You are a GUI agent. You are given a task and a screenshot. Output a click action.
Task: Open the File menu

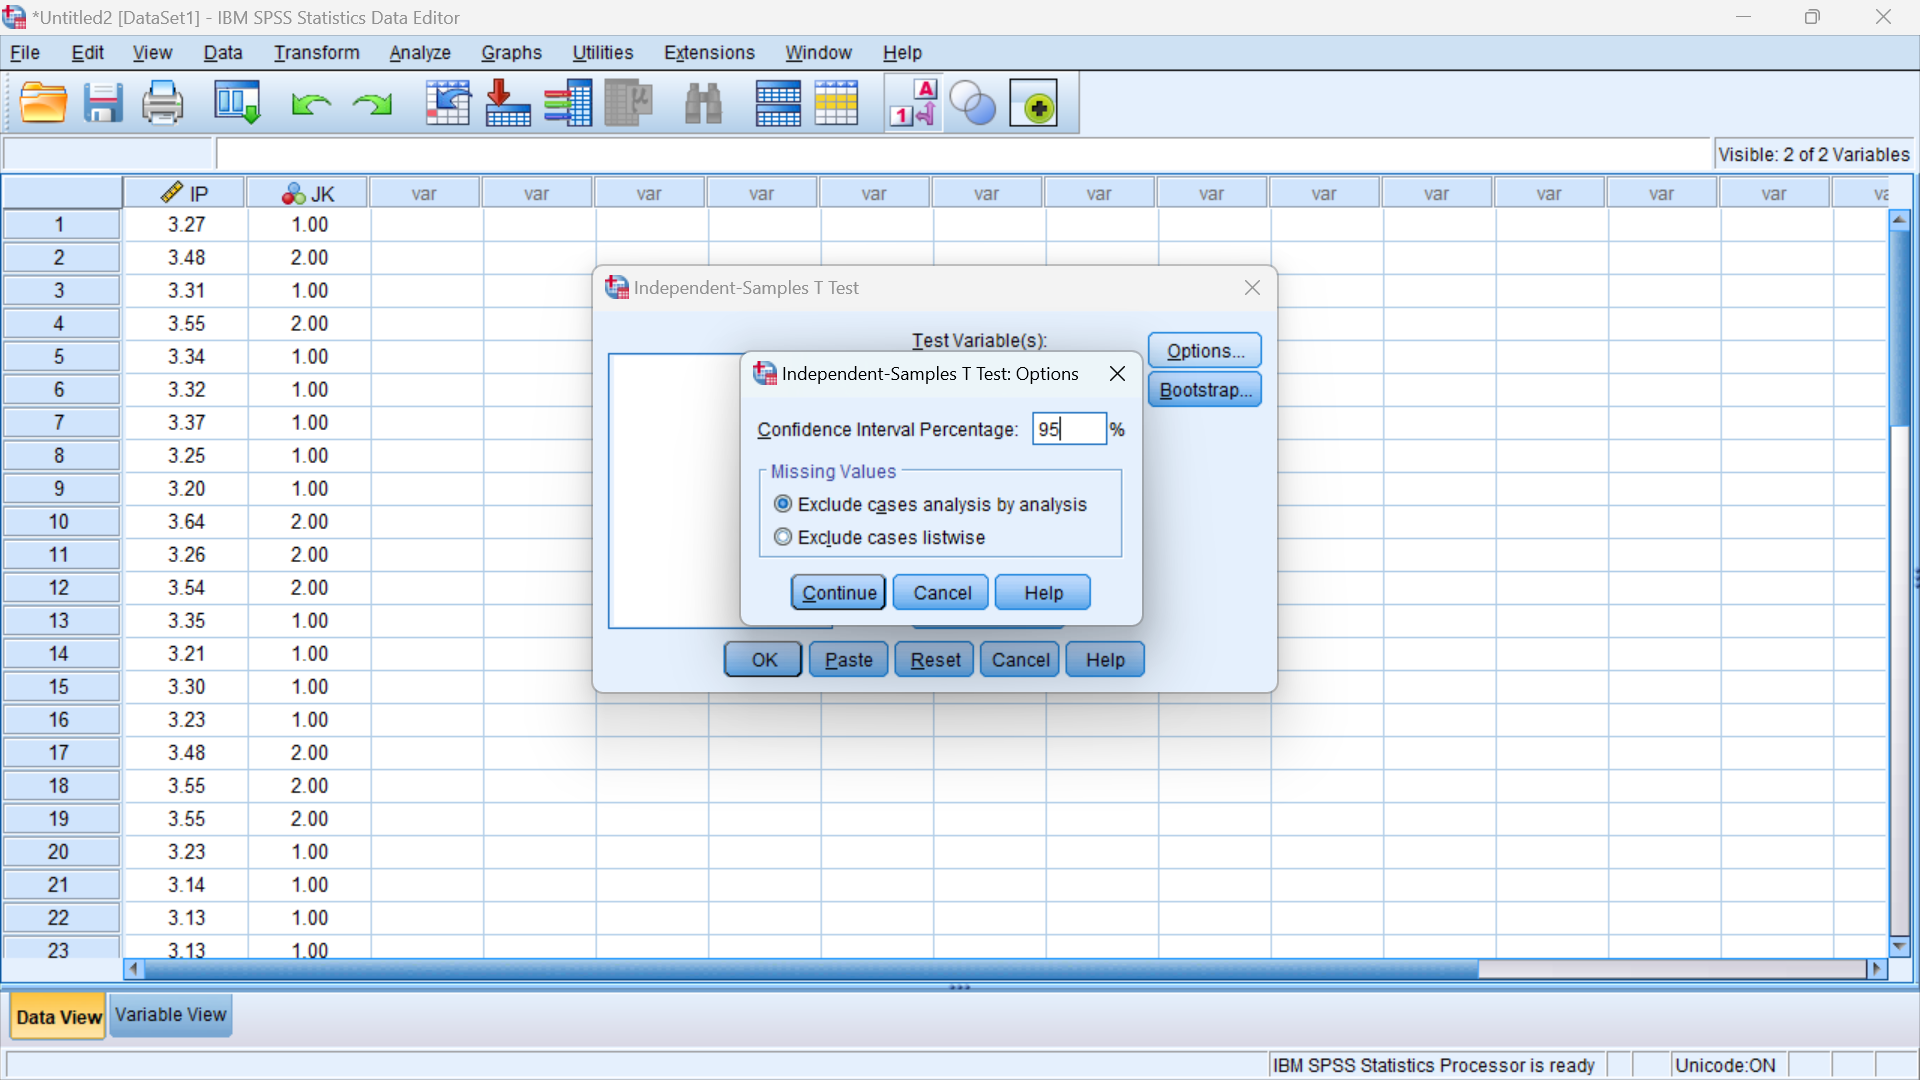(25, 53)
